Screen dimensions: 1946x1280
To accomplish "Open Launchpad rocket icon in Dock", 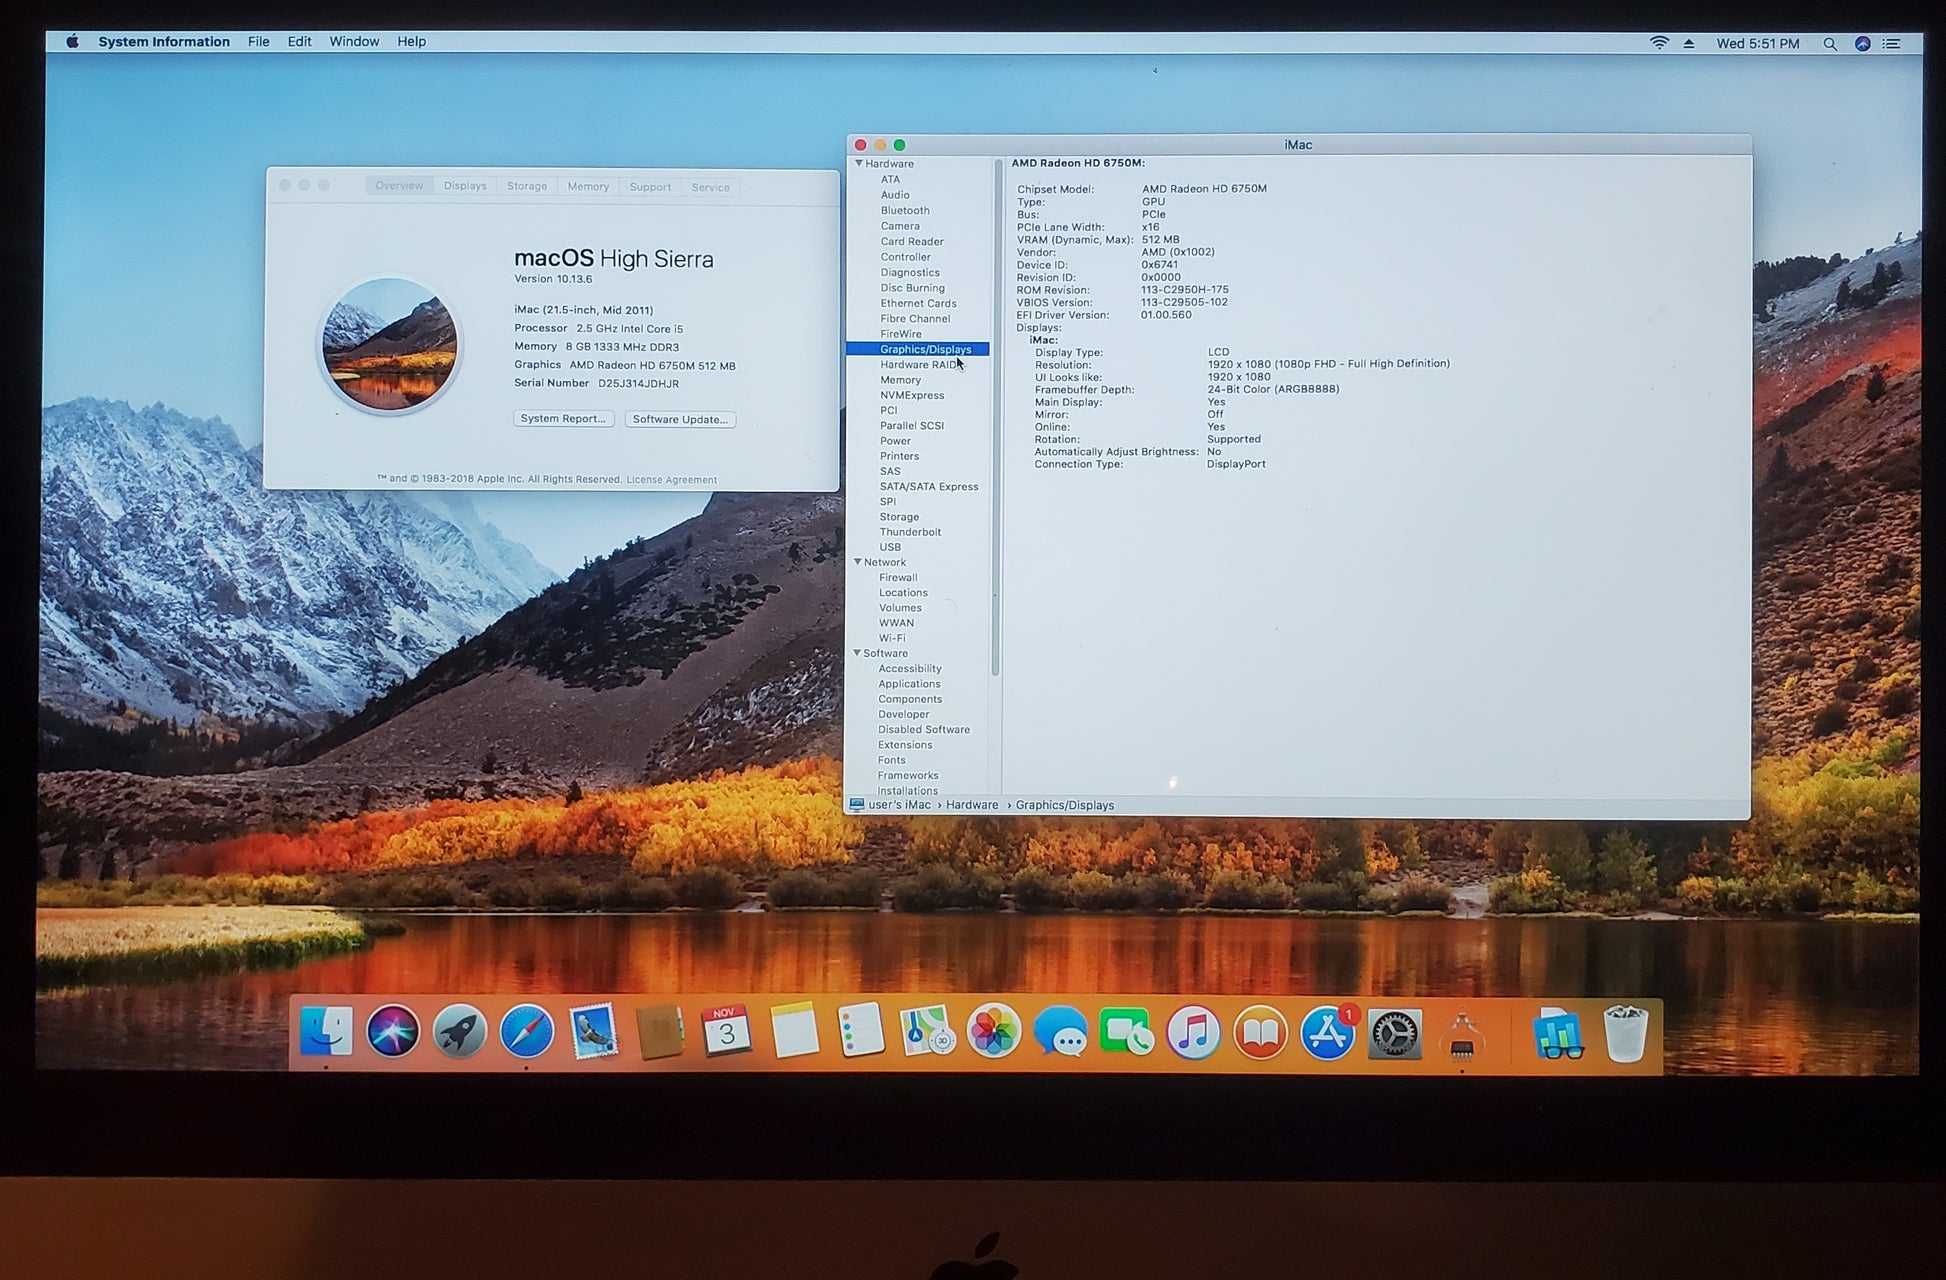I will click(460, 1031).
